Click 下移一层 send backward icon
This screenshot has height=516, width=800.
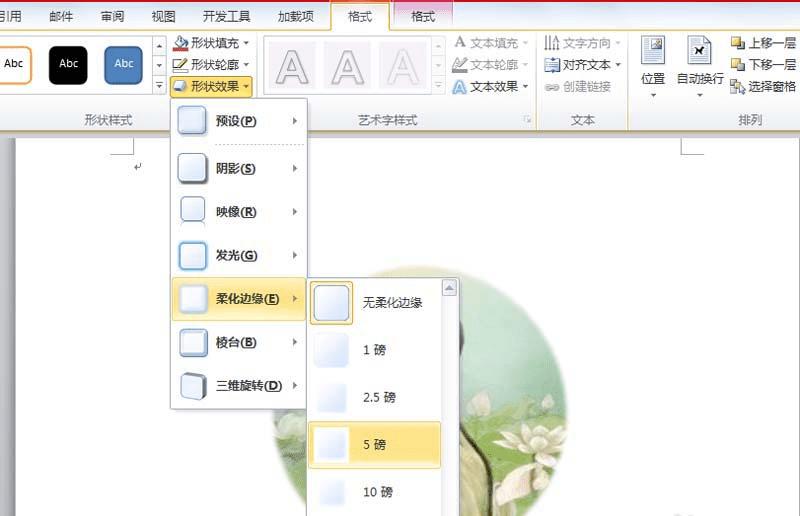[738, 64]
